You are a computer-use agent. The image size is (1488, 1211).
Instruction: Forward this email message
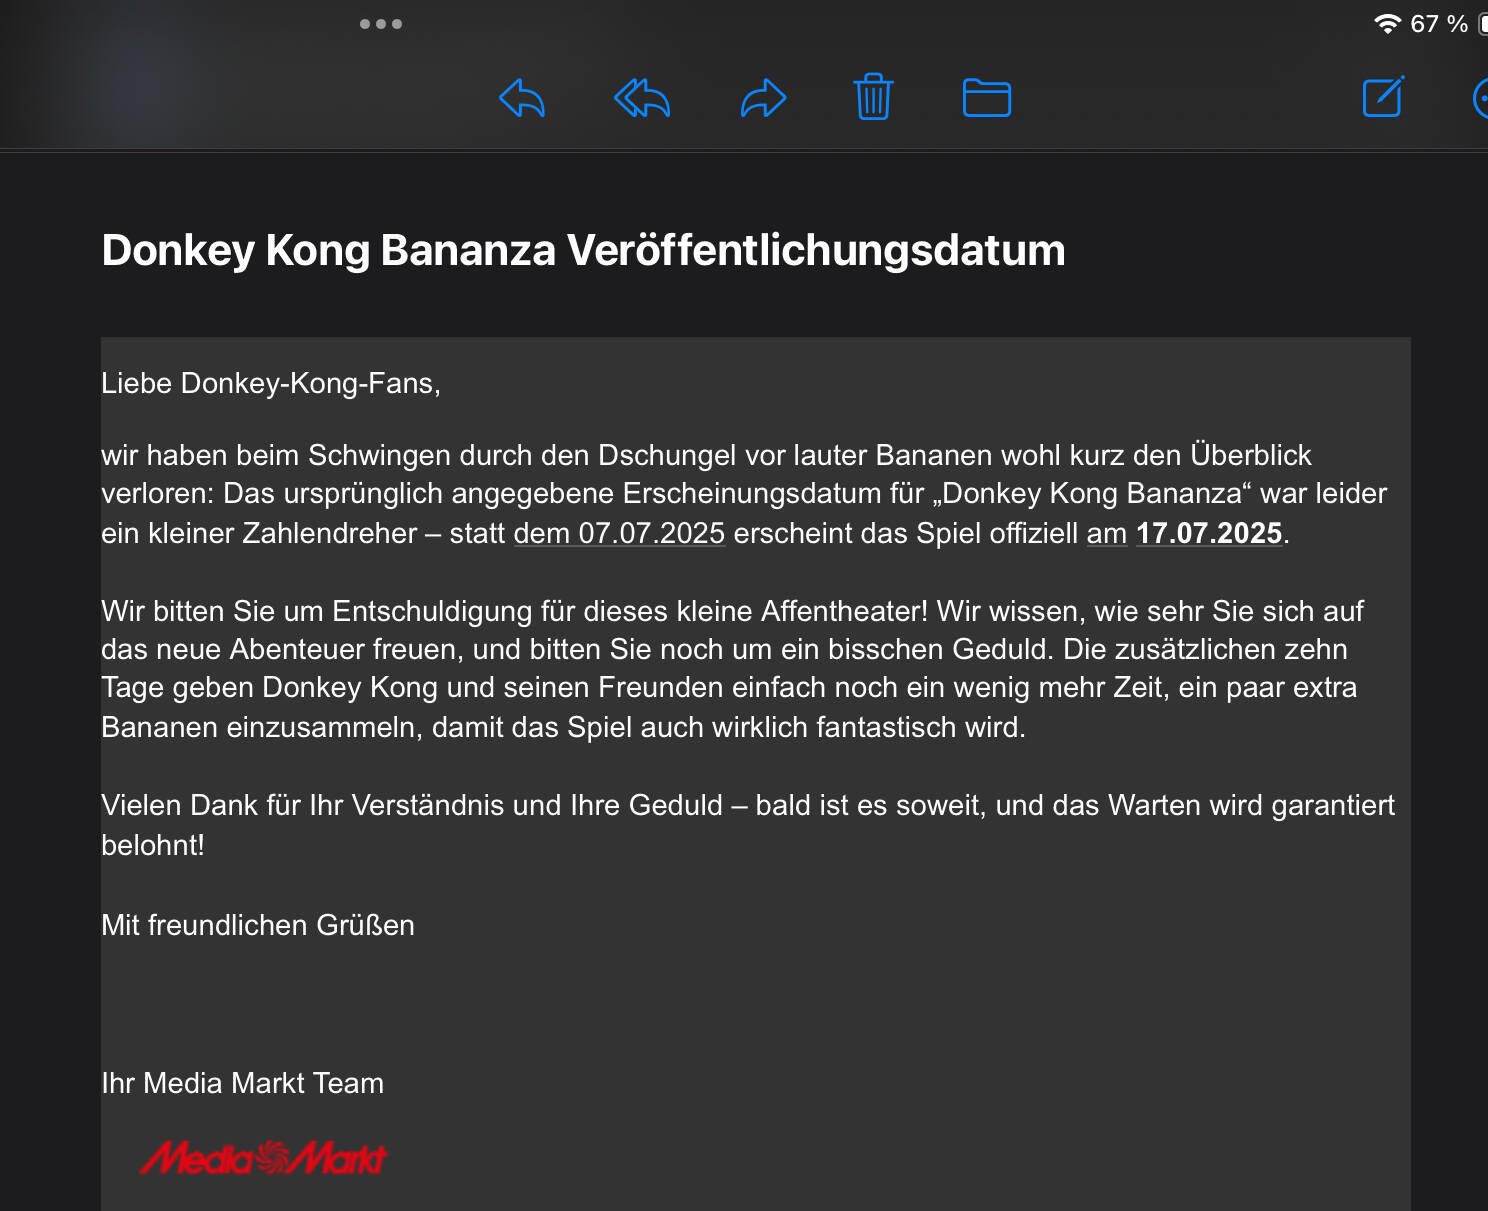763,98
